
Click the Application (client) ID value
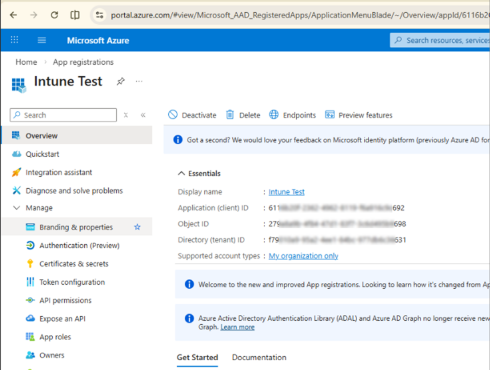tap(336, 208)
